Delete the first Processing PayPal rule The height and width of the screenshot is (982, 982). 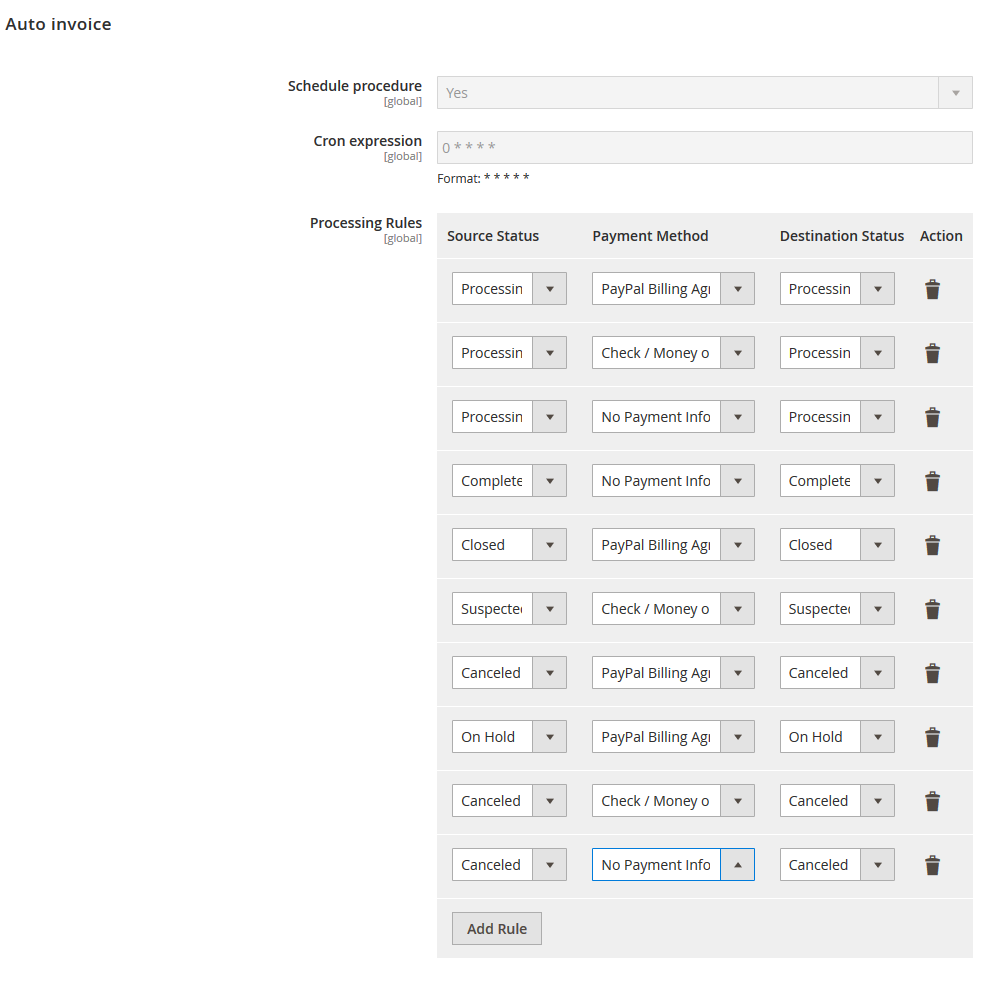click(x=932, y=290)
